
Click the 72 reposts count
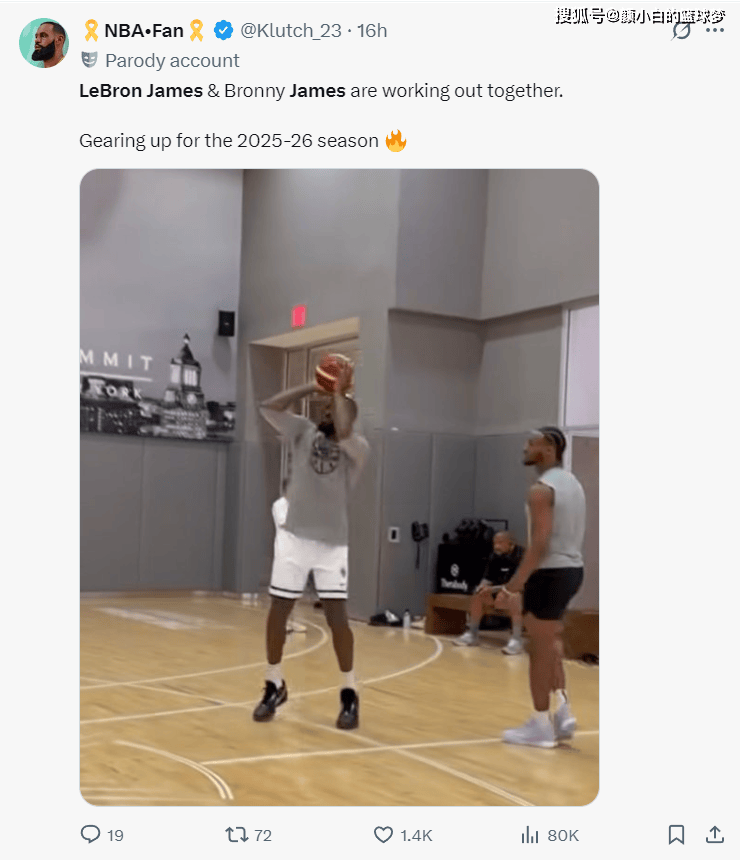pyautogui.click(x=263, y=835)
